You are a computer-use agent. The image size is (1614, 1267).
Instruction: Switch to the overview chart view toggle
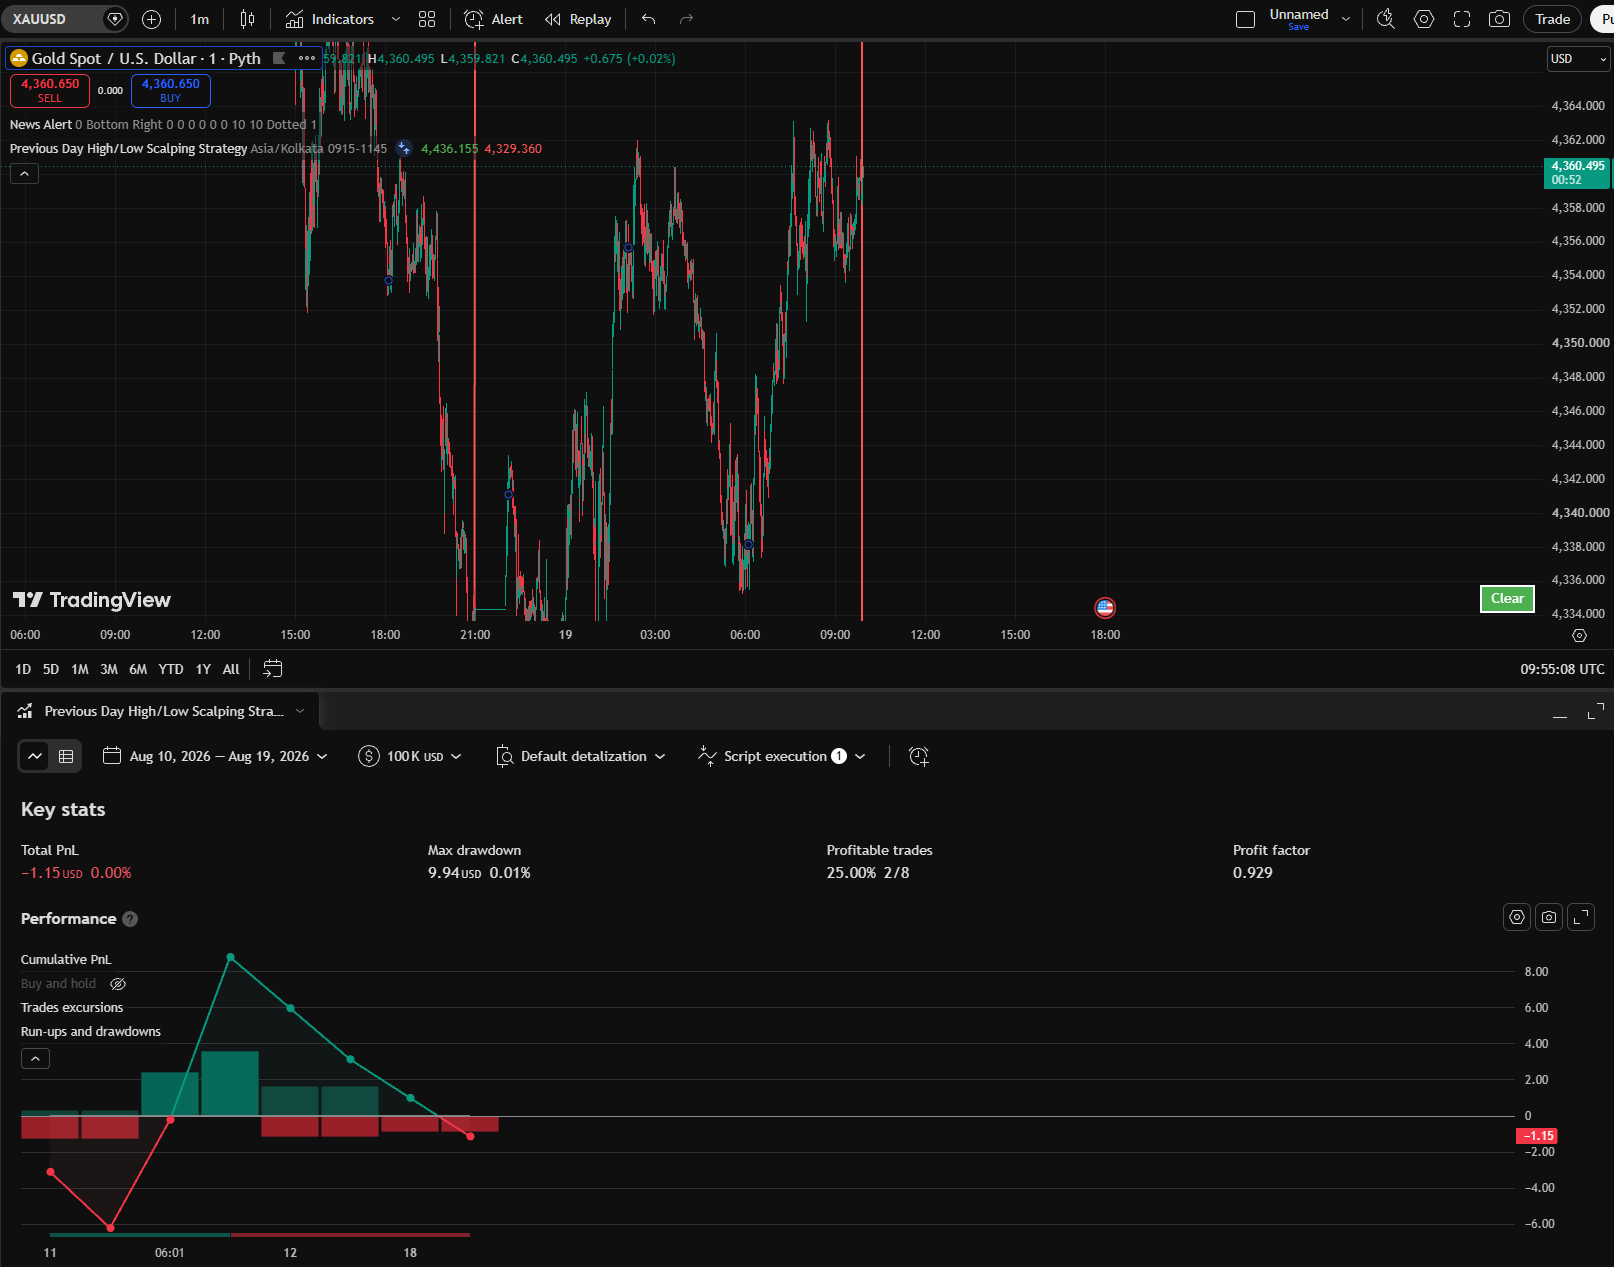(35, 756)
